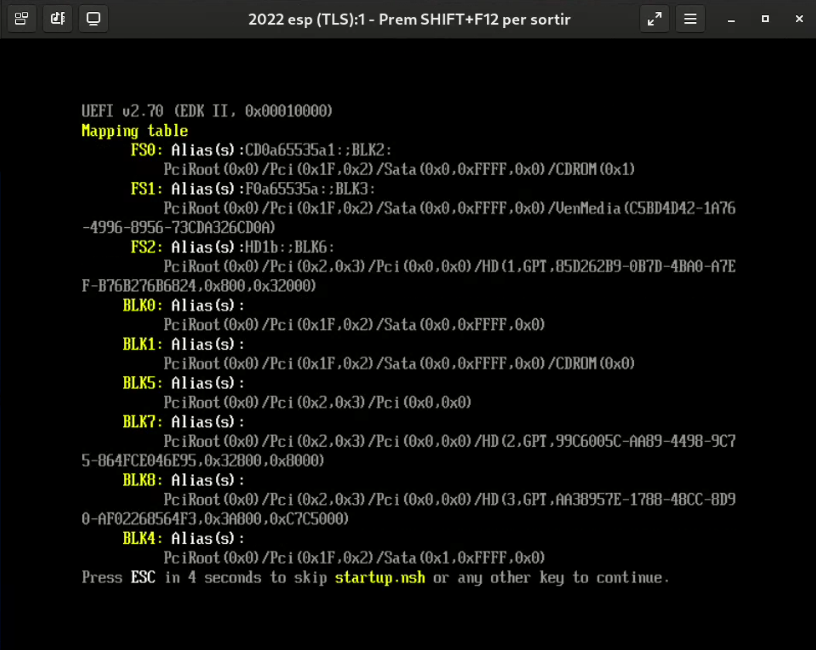The image size is (816, 650).
Task: Maximize the viewer window
Action: click(x=765, y=19)
